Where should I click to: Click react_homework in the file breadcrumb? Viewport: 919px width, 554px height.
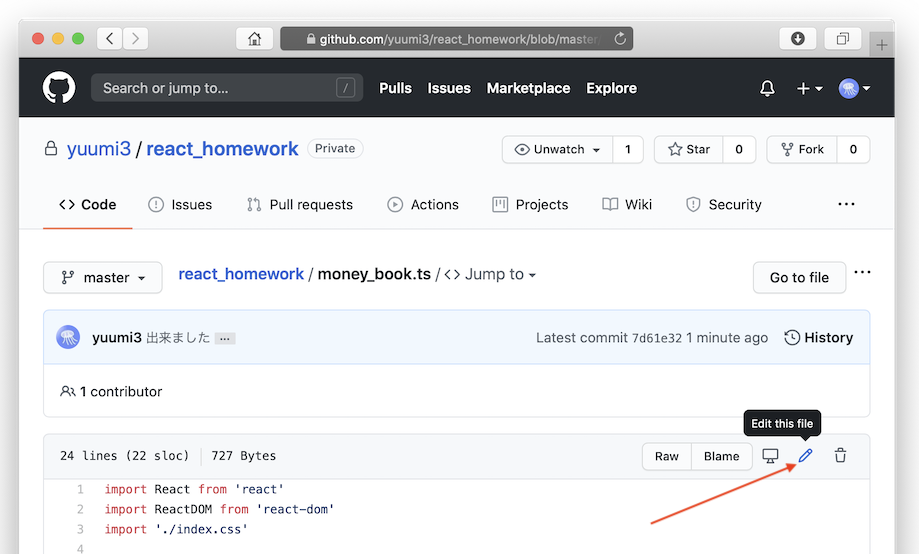tap(241, 274)
